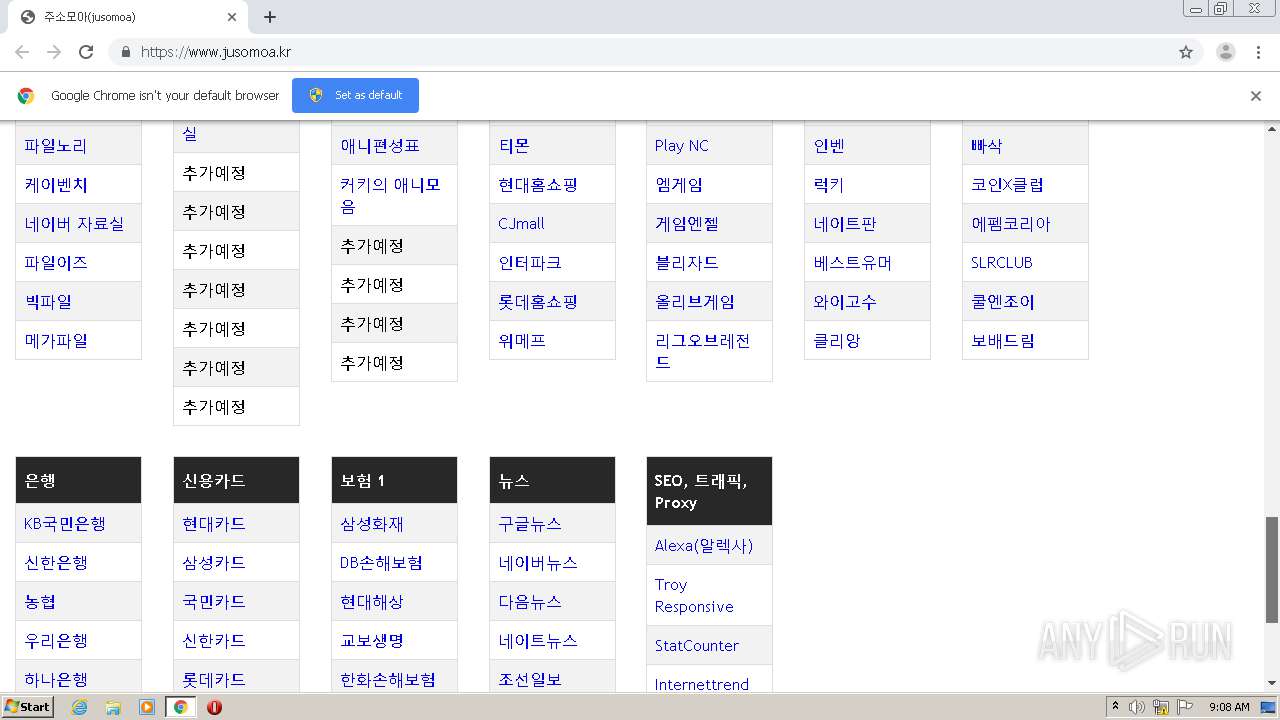Open the 현대홈쇼핑 link

538,185
